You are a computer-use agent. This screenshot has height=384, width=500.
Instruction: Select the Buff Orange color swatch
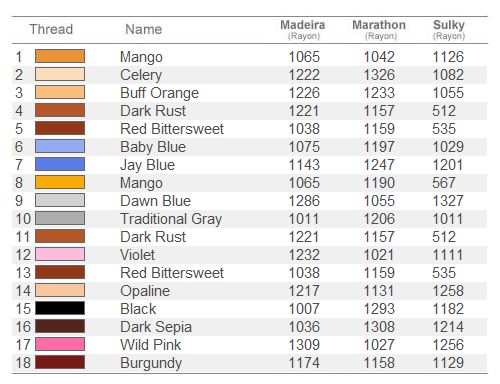coord(60,92)
